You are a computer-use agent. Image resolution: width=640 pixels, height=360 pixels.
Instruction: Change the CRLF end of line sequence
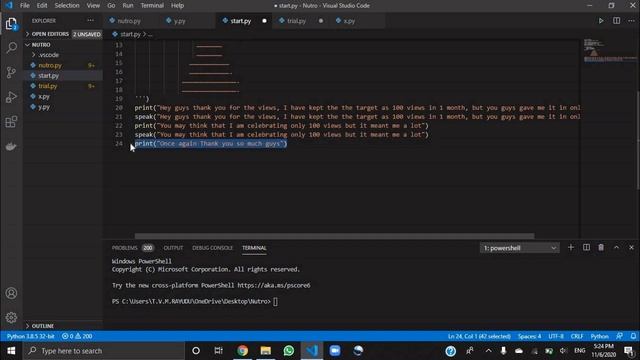coord(577,336)
